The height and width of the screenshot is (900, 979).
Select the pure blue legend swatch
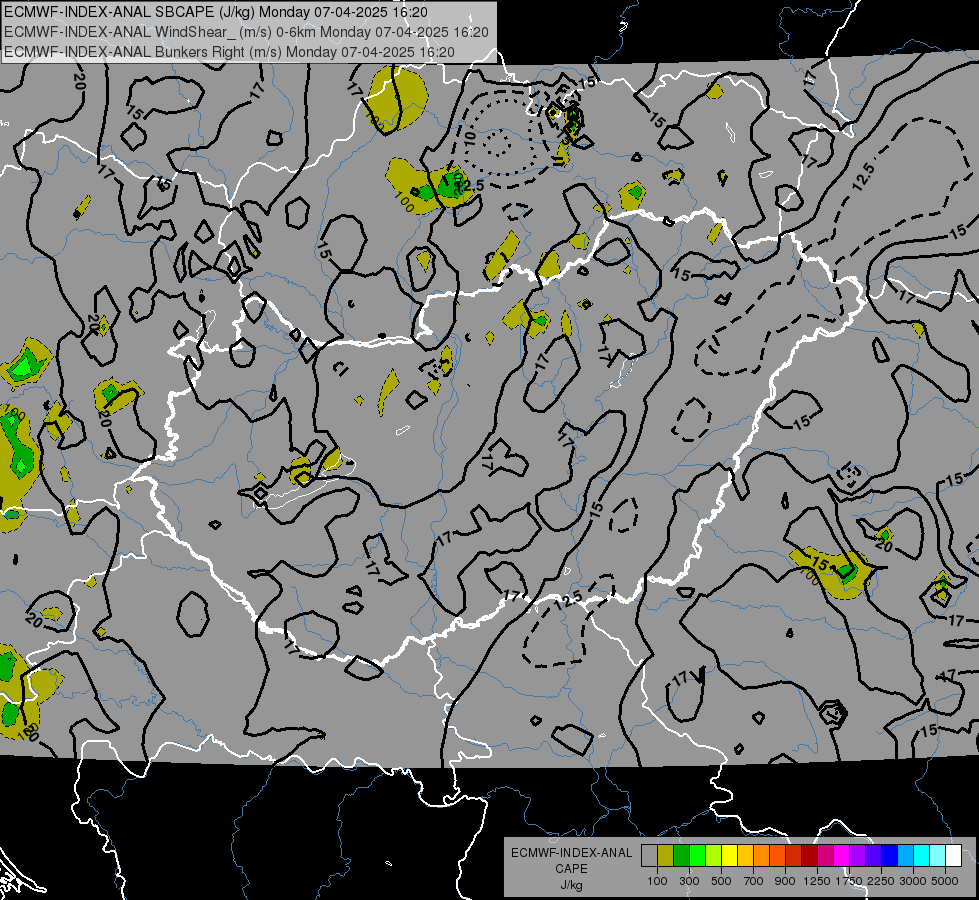890,856
